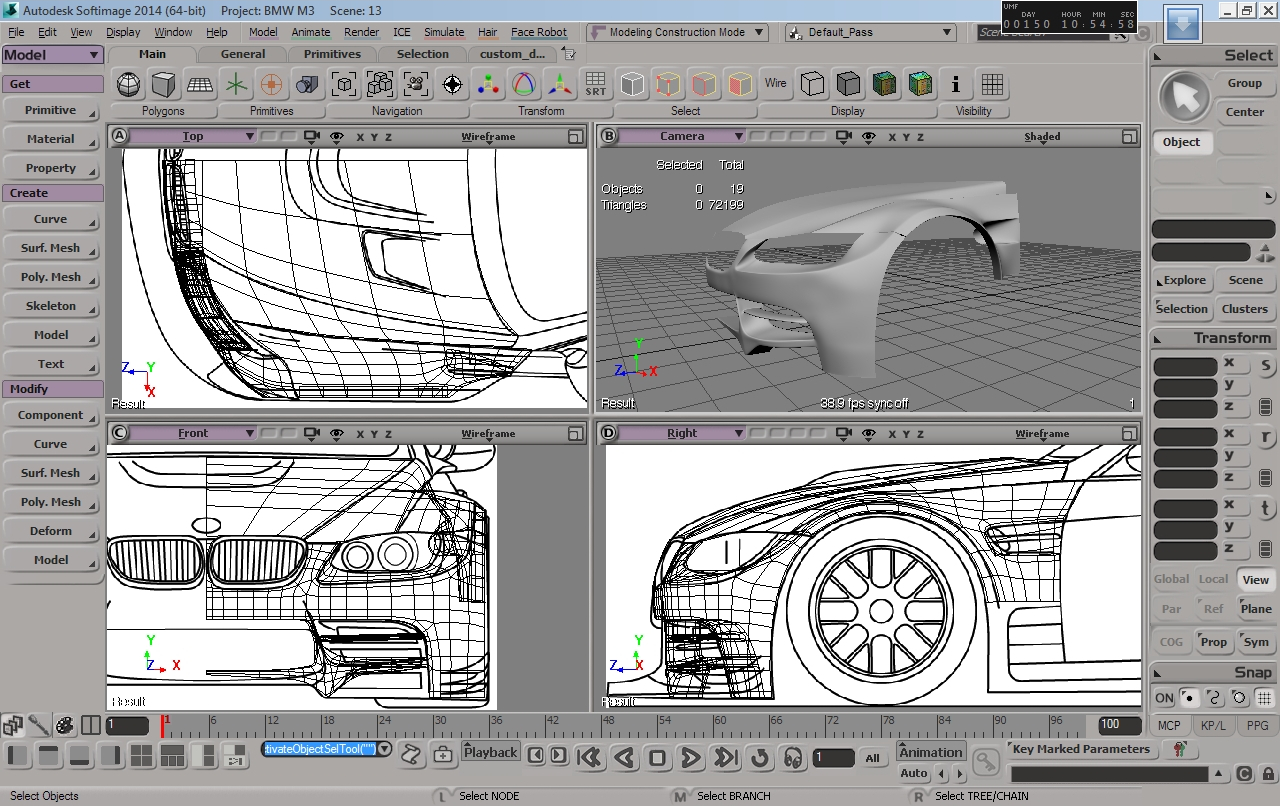Toggle the Snap ON button
The height and width of the screenshot is (806, 1280).
tap(1164, 698)
